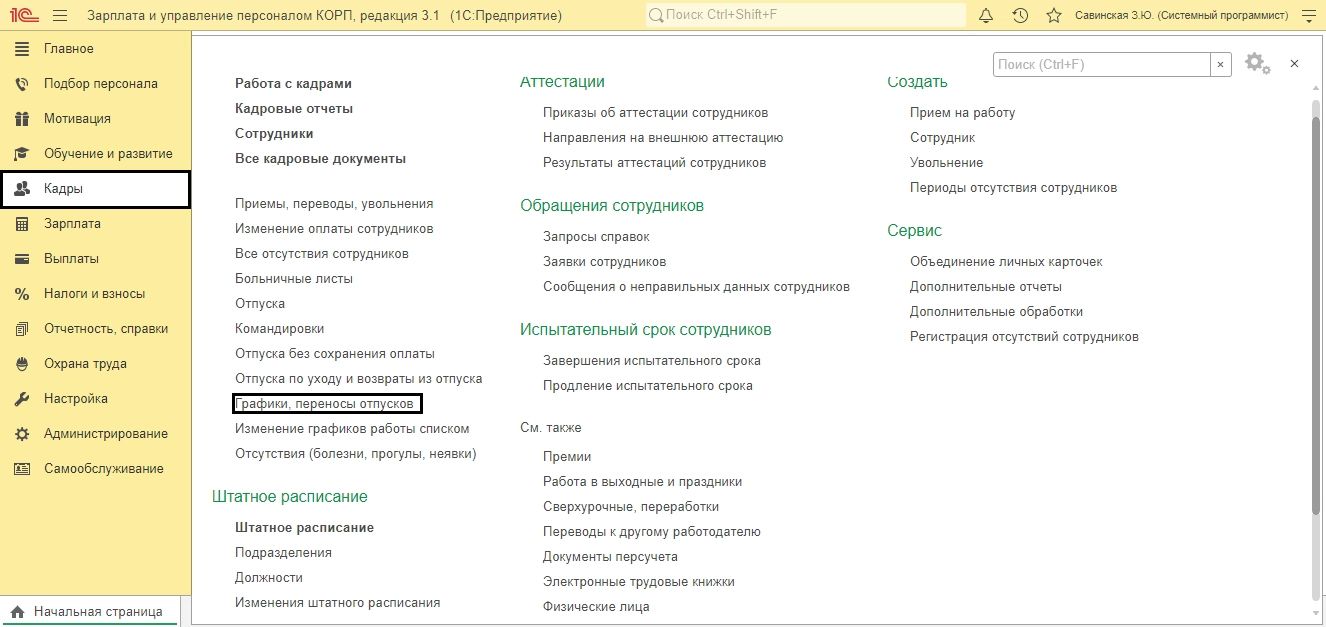Image resolution: width=1326 pixels, height=627 pixels.
Task: Click the Налоги и взносы percent icon
Action: pos(22,294)
